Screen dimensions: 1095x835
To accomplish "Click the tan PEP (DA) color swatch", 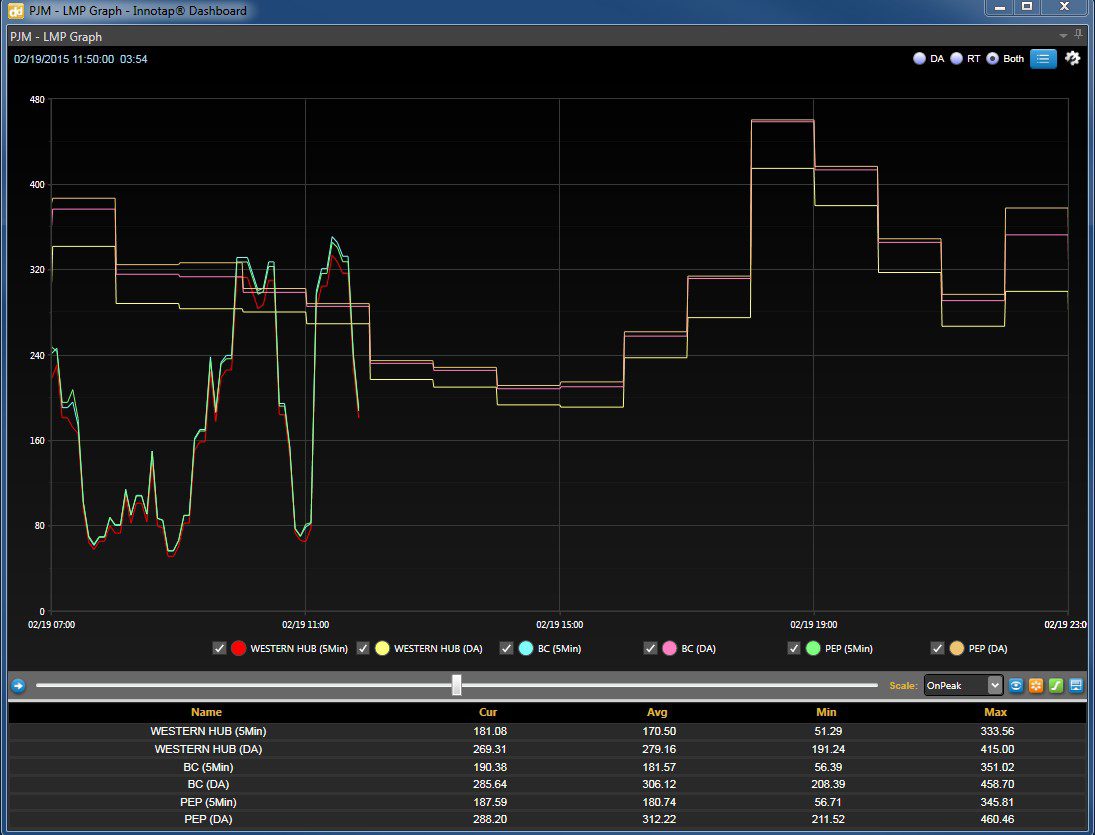I will [x=957, y=648].
